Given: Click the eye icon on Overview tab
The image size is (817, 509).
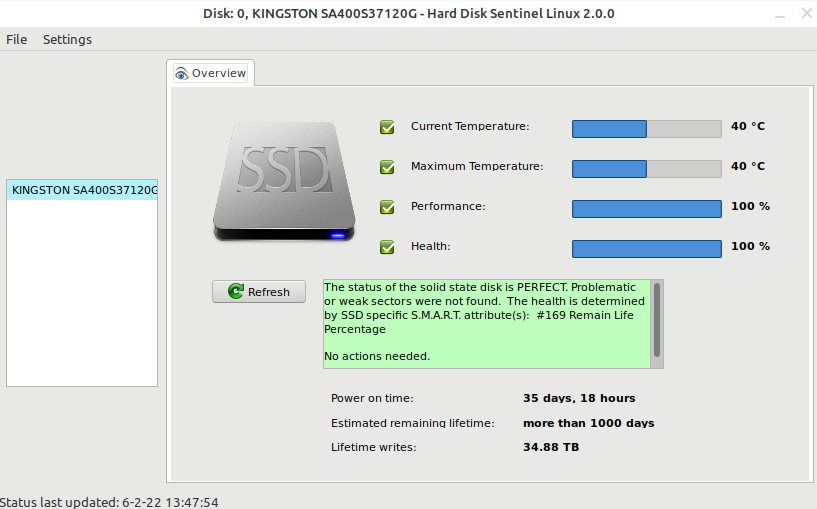Looking at the screenshot, I should click(181, 73).
